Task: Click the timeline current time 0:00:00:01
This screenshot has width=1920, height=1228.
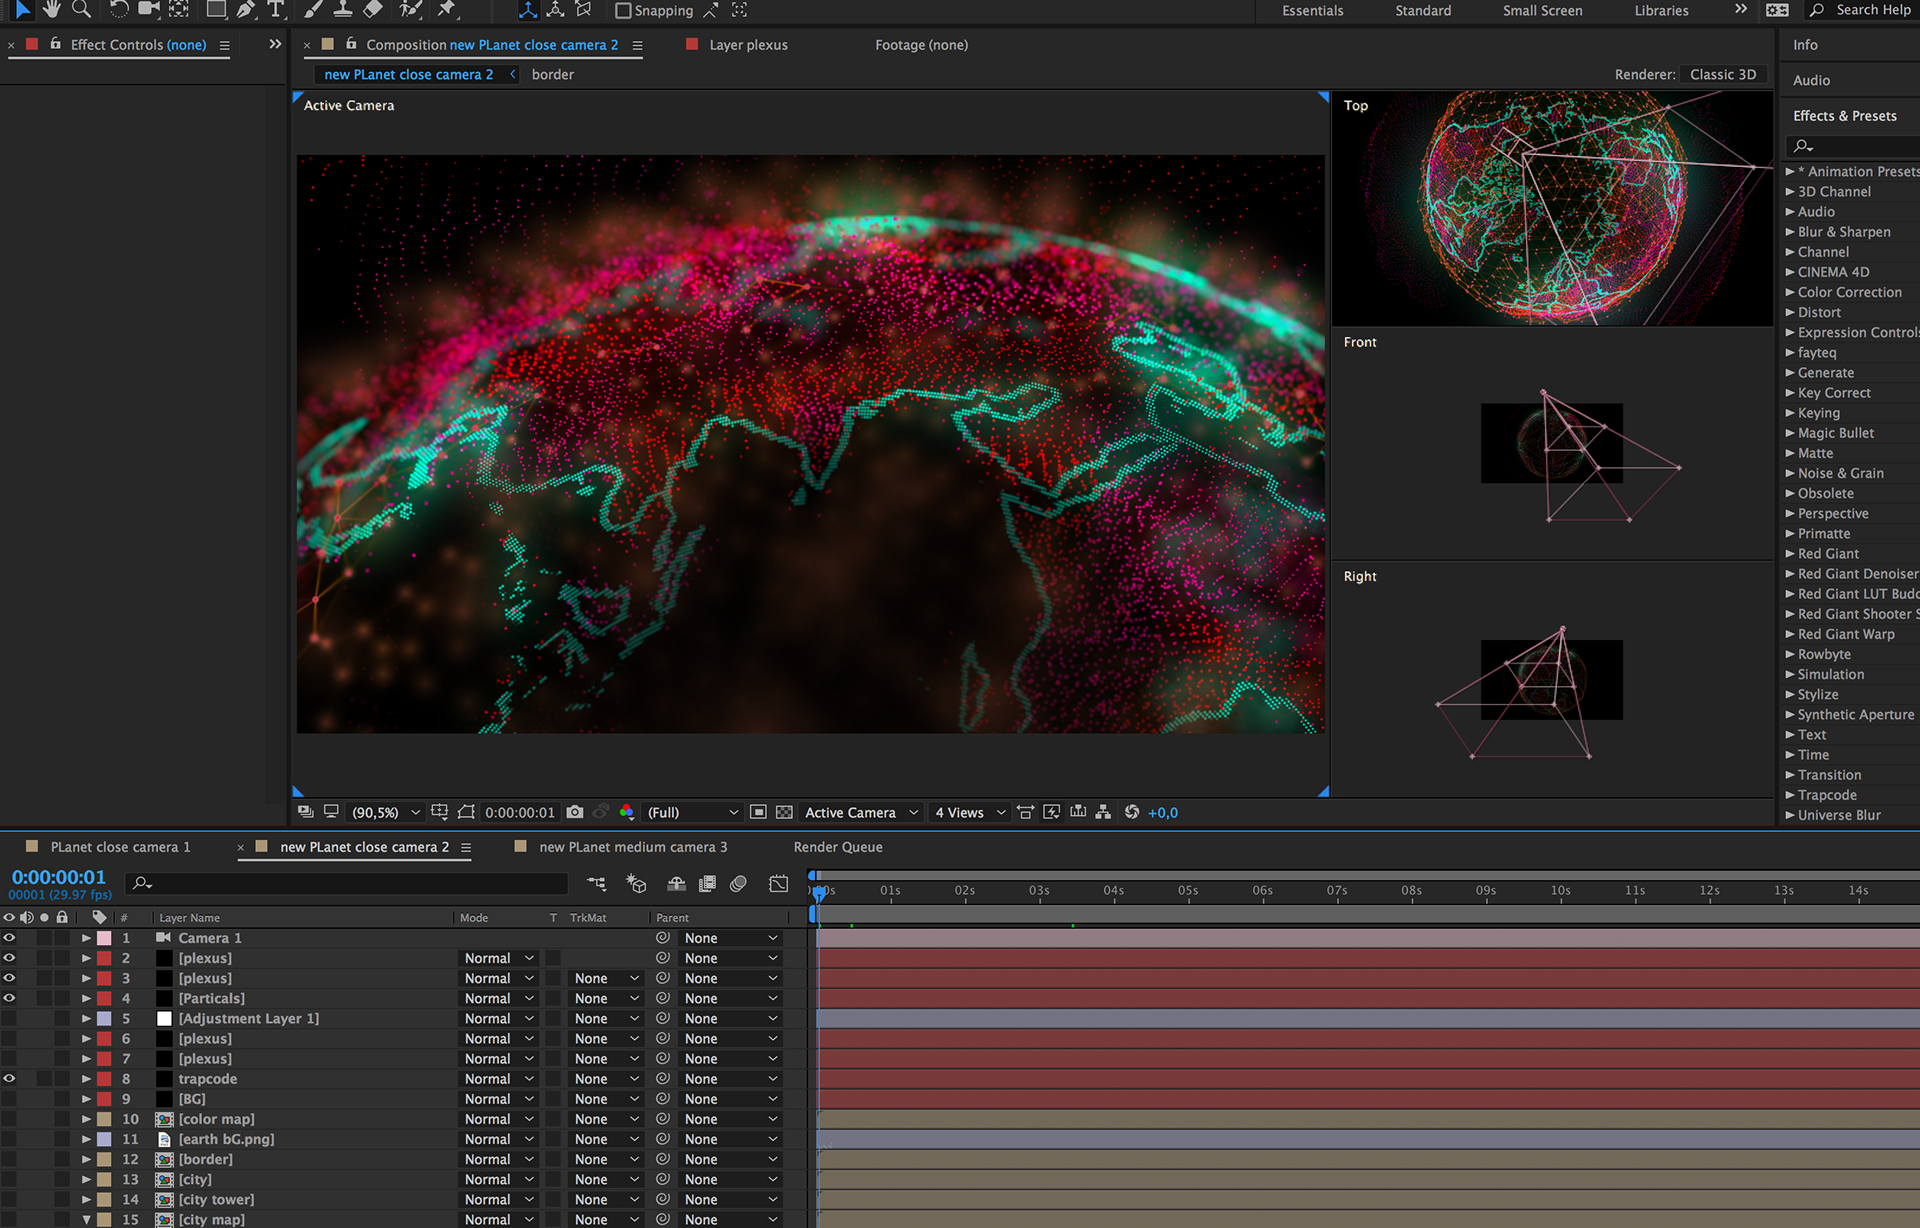Action: [58, 877]
